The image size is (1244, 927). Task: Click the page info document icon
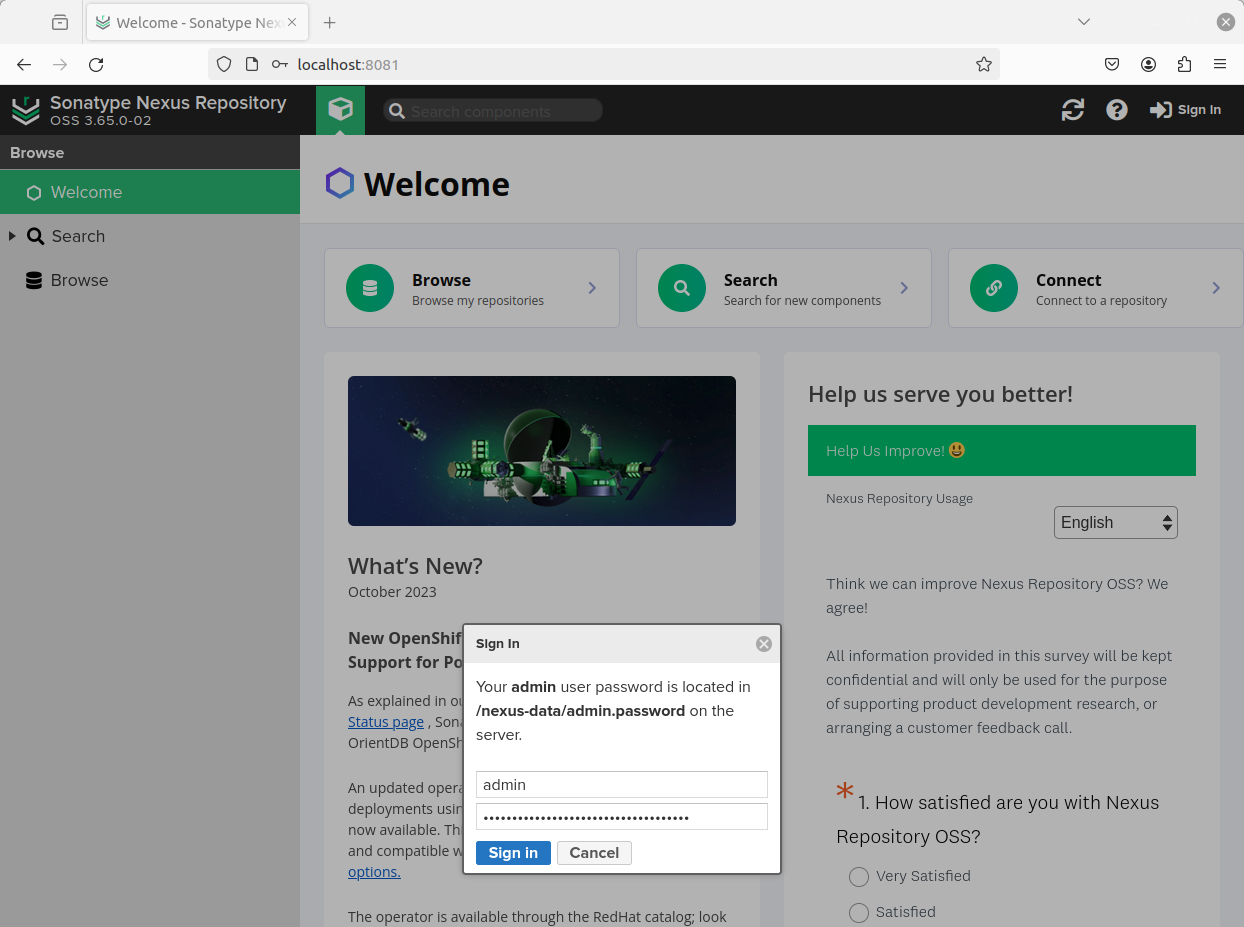(252, 64)
